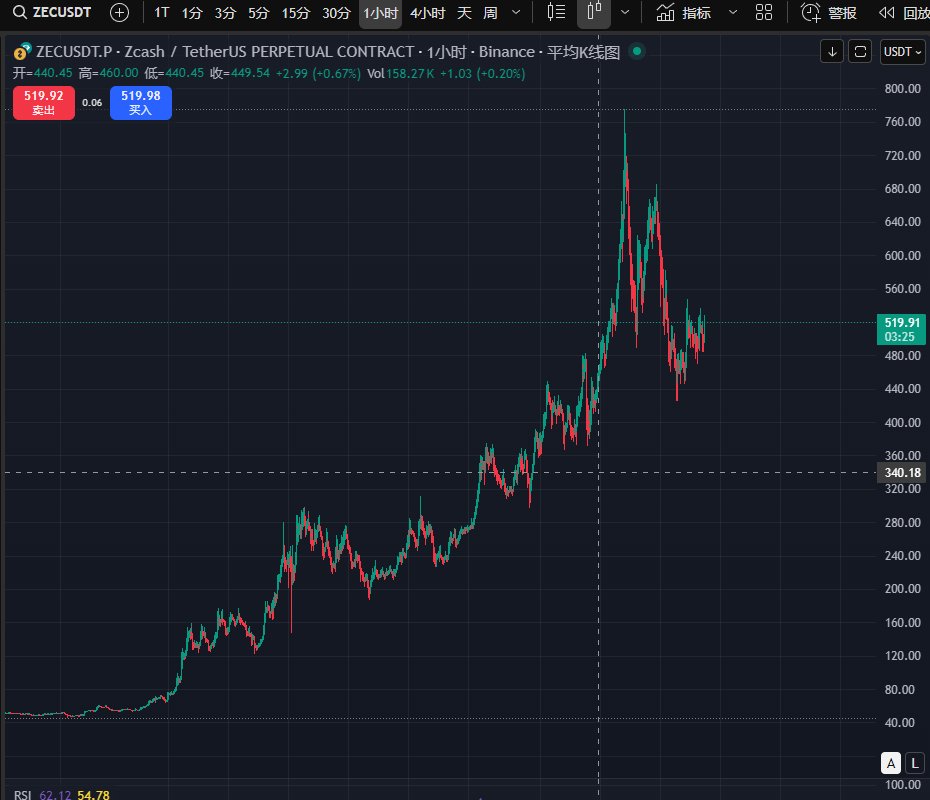Click the 600.00 price scale label
Image resolution: width=930 pixels, height=800 pixels.
tap(902, 256)
